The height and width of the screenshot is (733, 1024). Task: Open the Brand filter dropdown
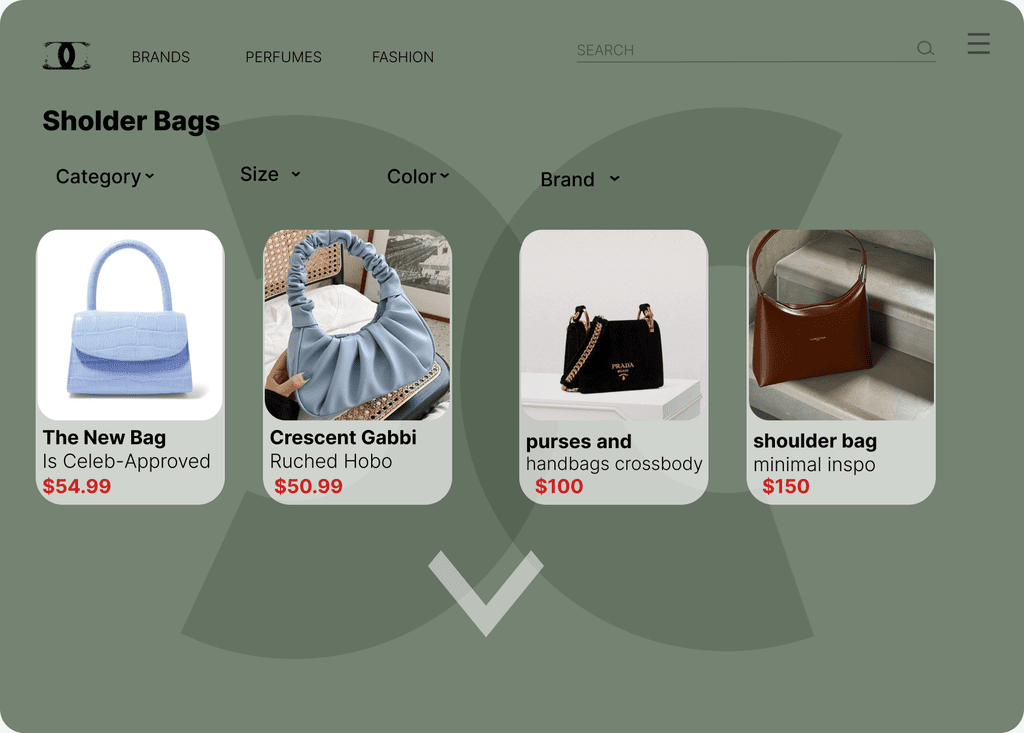tap(580, 179)
